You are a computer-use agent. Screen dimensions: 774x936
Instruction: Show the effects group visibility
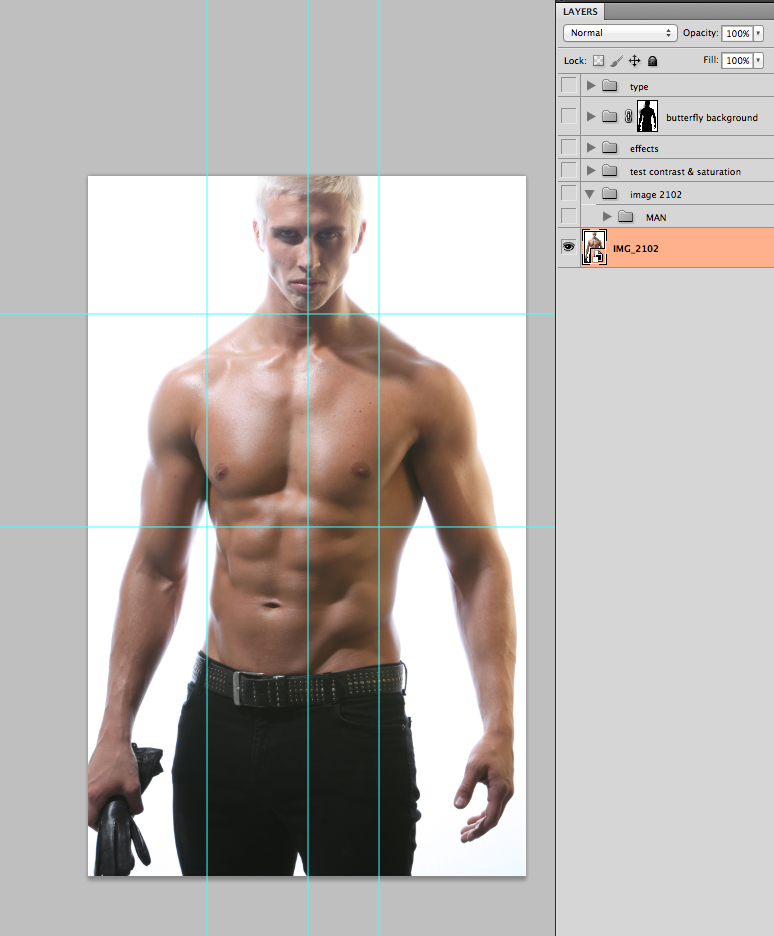pos(569,147)
